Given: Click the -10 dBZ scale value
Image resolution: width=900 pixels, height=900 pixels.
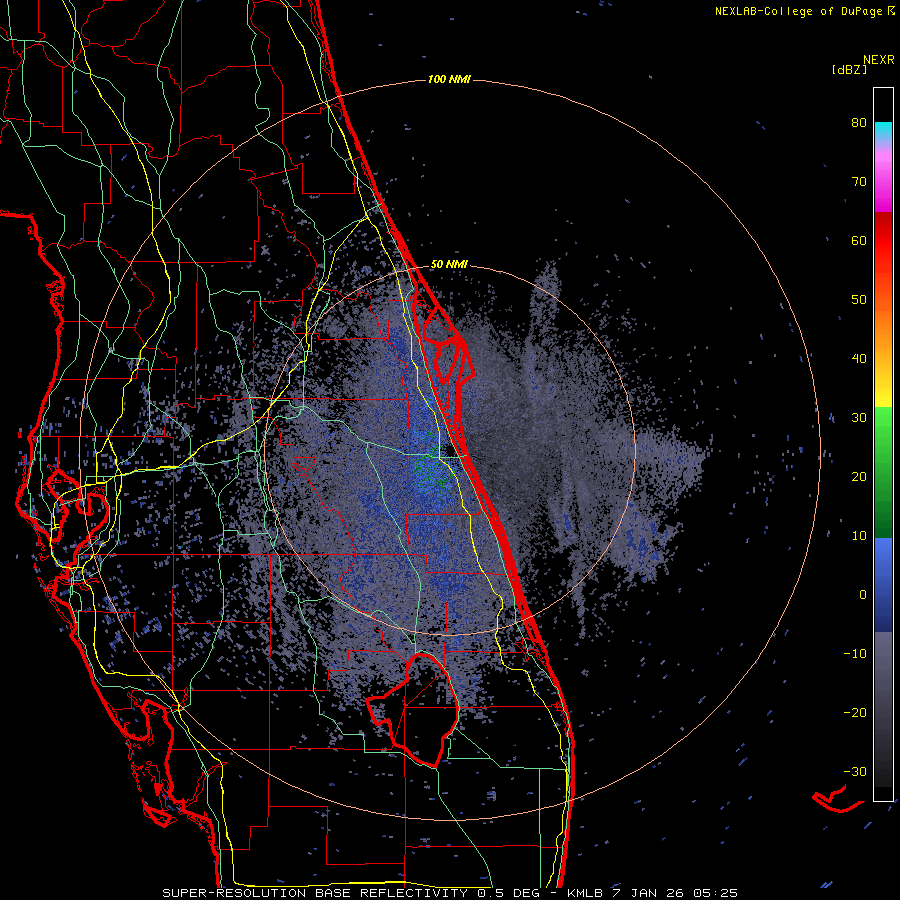Looking at the screenshot, I should coord(855,654).
